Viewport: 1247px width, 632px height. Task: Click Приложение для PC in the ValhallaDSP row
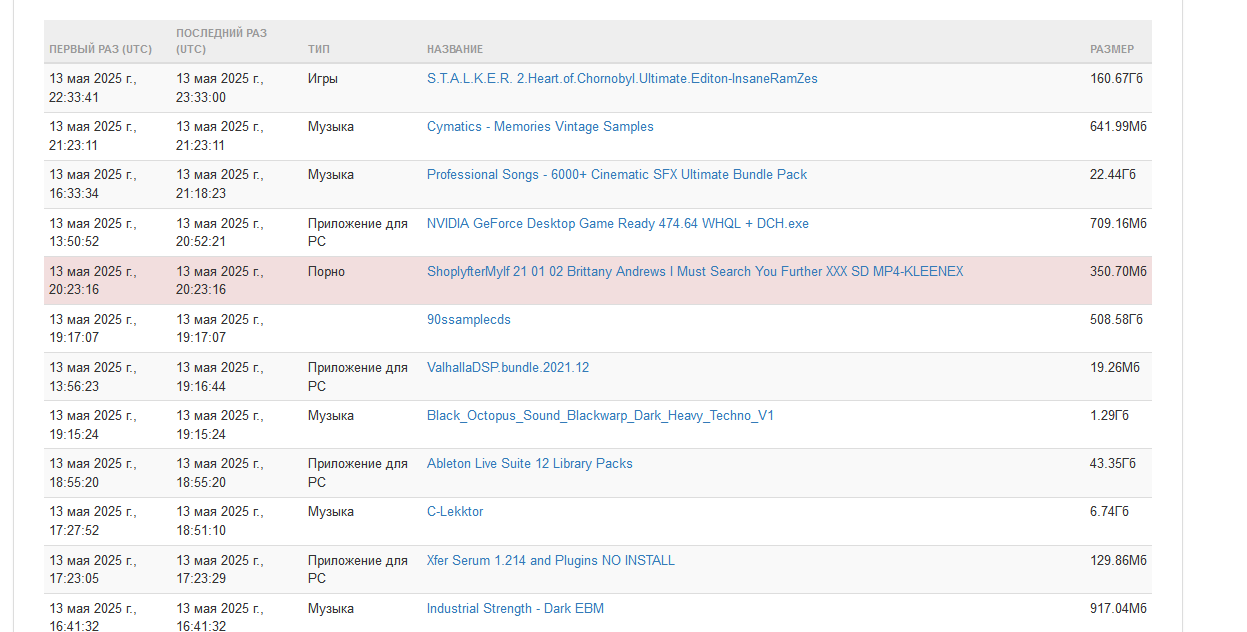[x=358, y=377]
